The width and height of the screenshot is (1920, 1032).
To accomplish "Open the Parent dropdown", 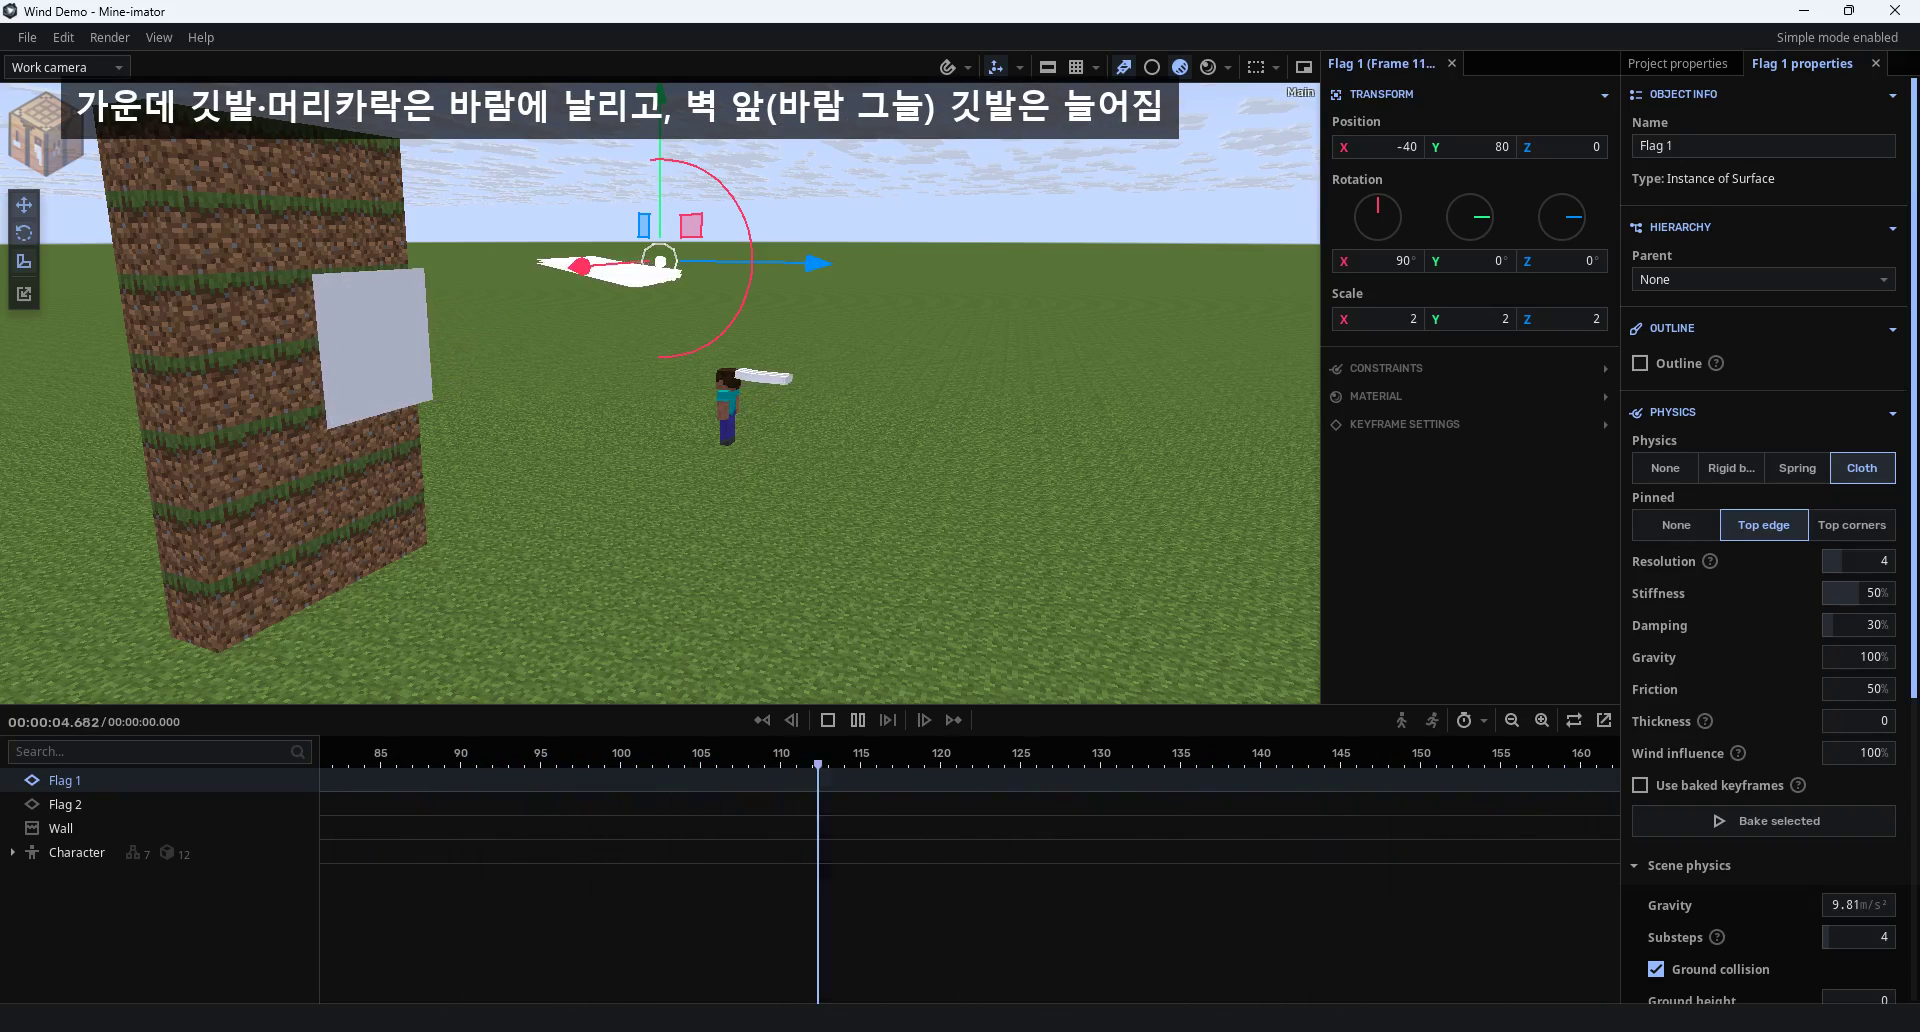I will tap(1764, 280).
